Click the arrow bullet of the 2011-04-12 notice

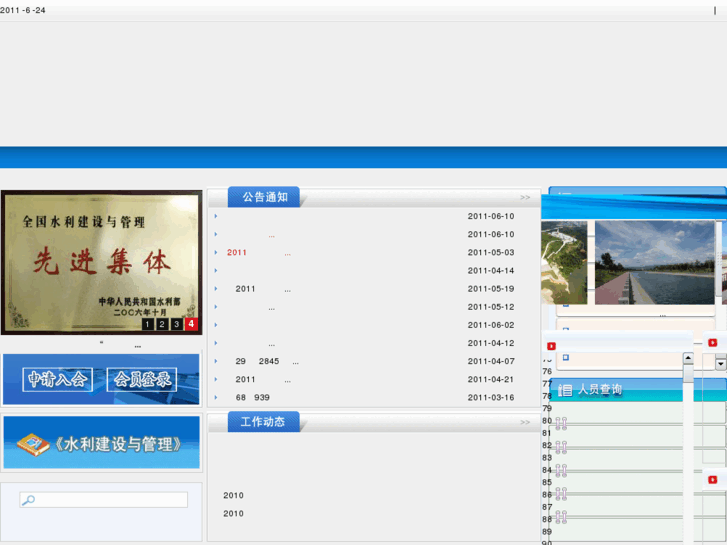[216, 343]
